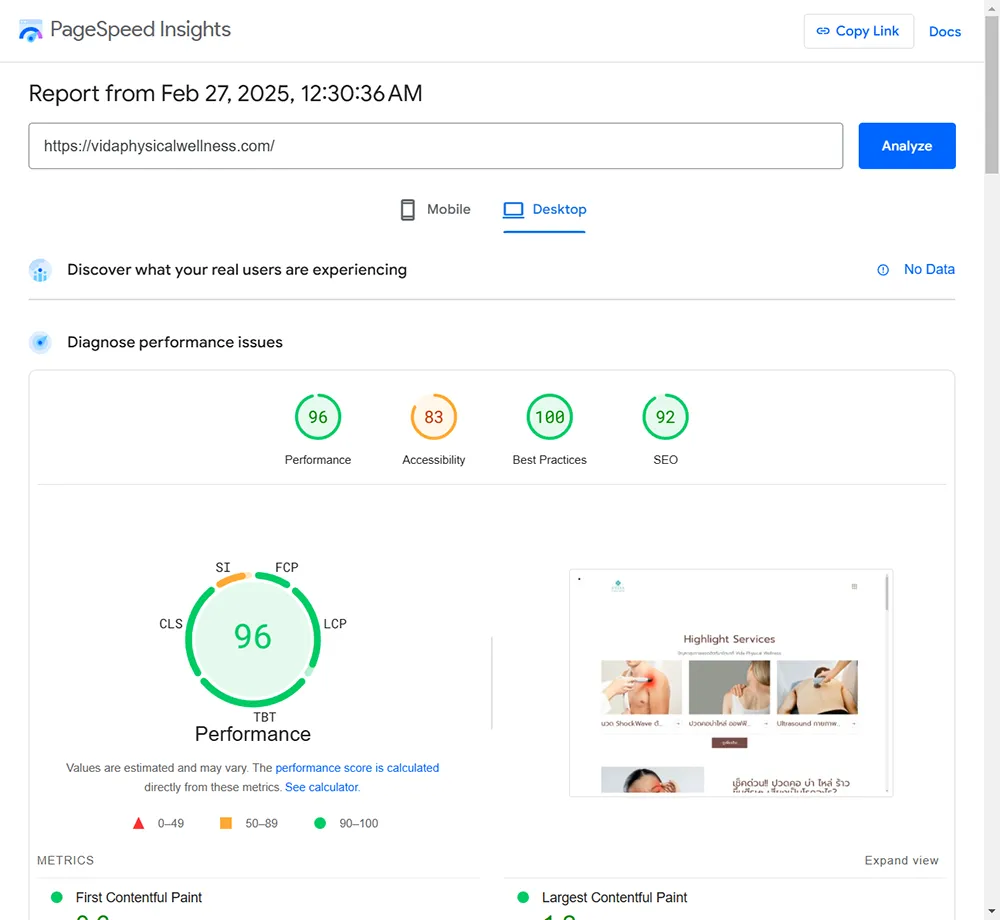Click the First Contentful Paint metric
Viewport: 1000px width, 920px height.
click(138, 897)
